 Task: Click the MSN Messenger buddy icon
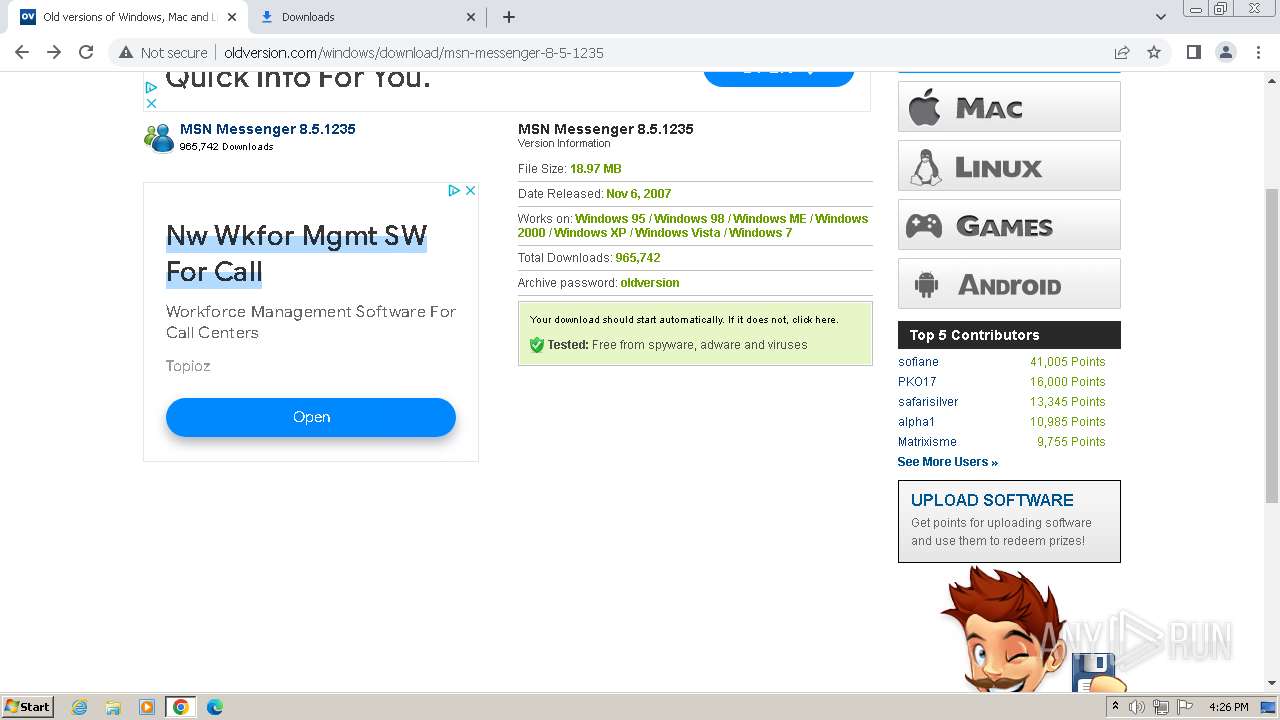pos(159,137)
